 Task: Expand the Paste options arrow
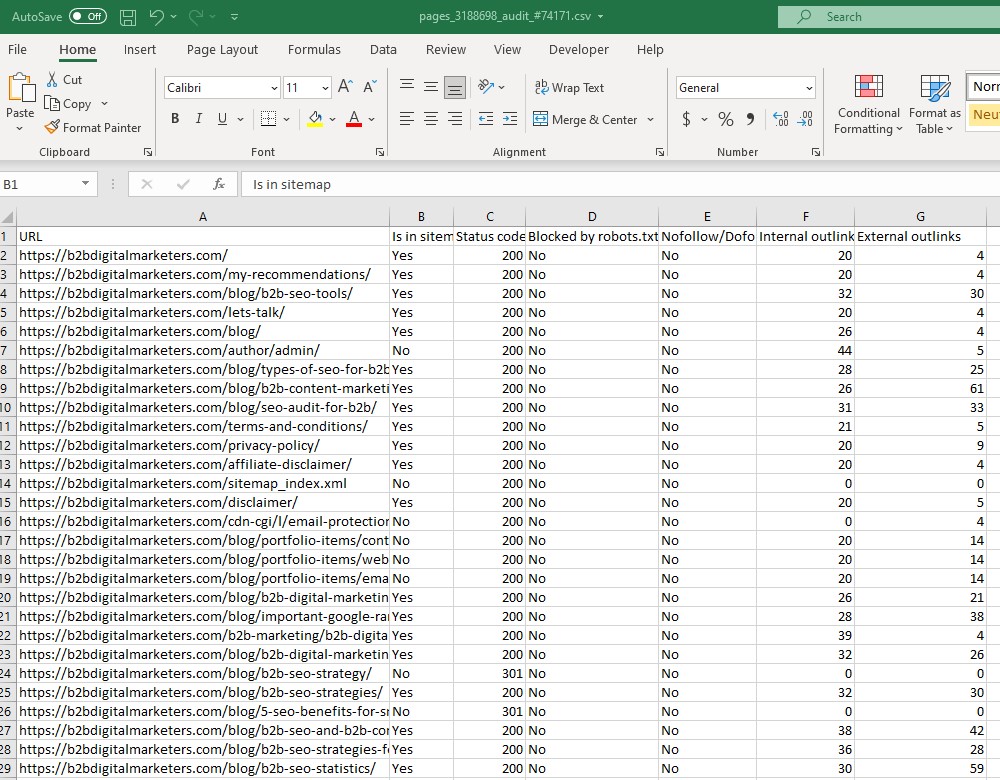(x=19, y=128)
